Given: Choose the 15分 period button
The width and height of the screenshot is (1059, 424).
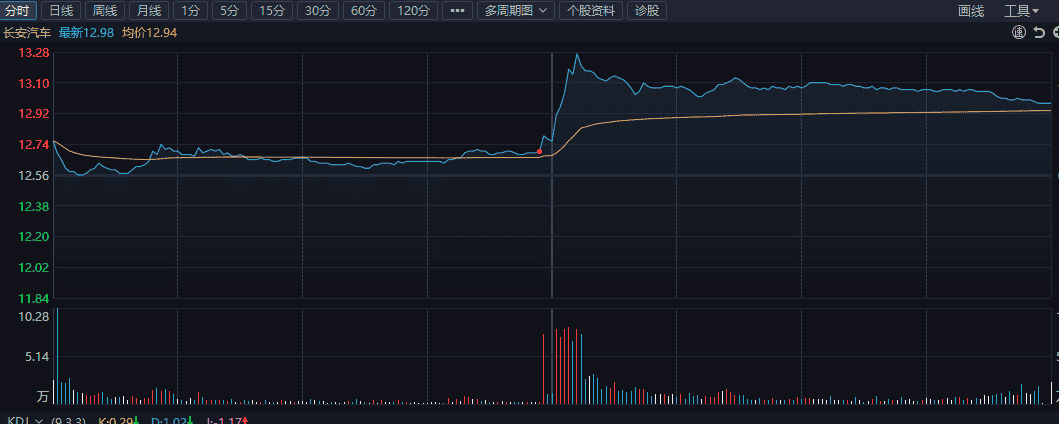Looking at the screenshot, I should (272, 11).
